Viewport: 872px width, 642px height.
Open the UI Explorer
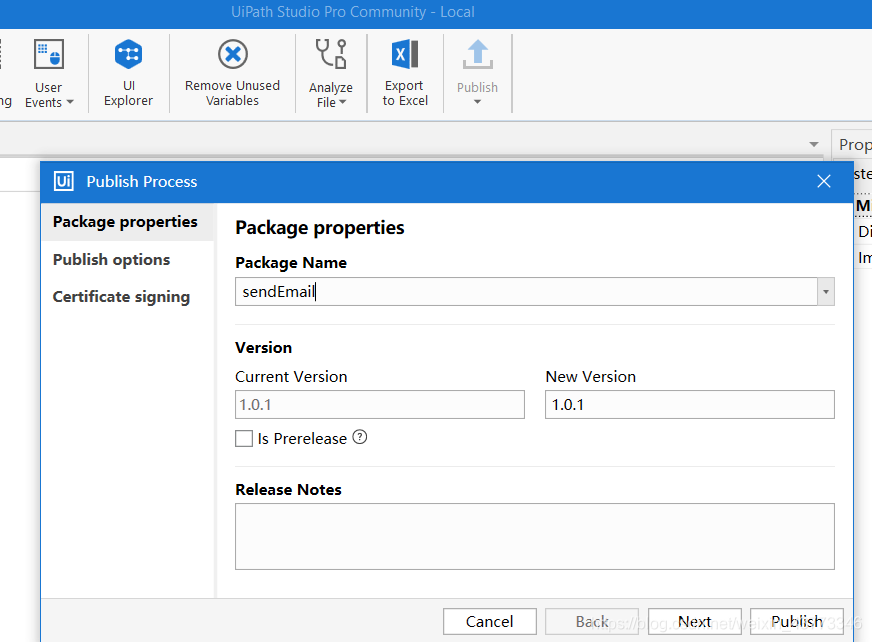tap(128, 72)
